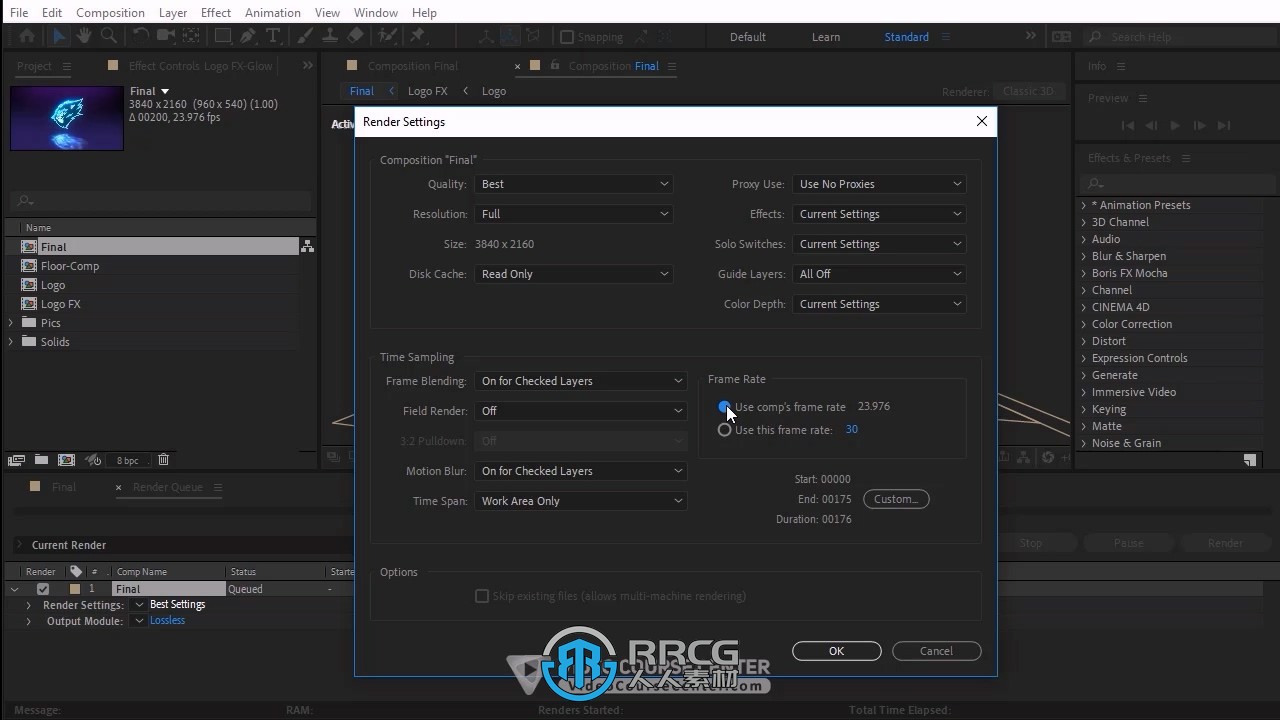This screenshot has height=720, width=1280.
Task: Select the Pan Behind anchor tool
Action: pos(190,36)
